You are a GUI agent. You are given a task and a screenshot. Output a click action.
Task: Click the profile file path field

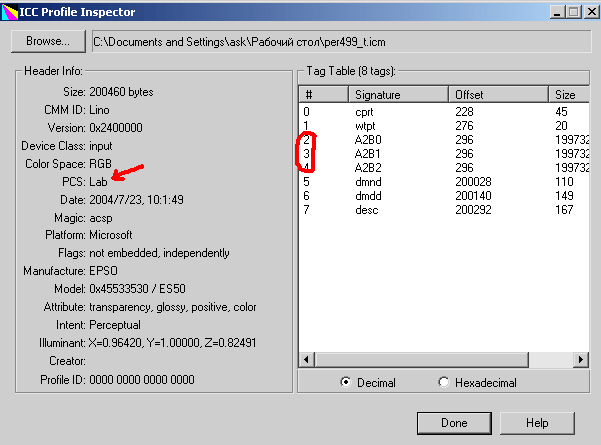[x=342, y=41]
